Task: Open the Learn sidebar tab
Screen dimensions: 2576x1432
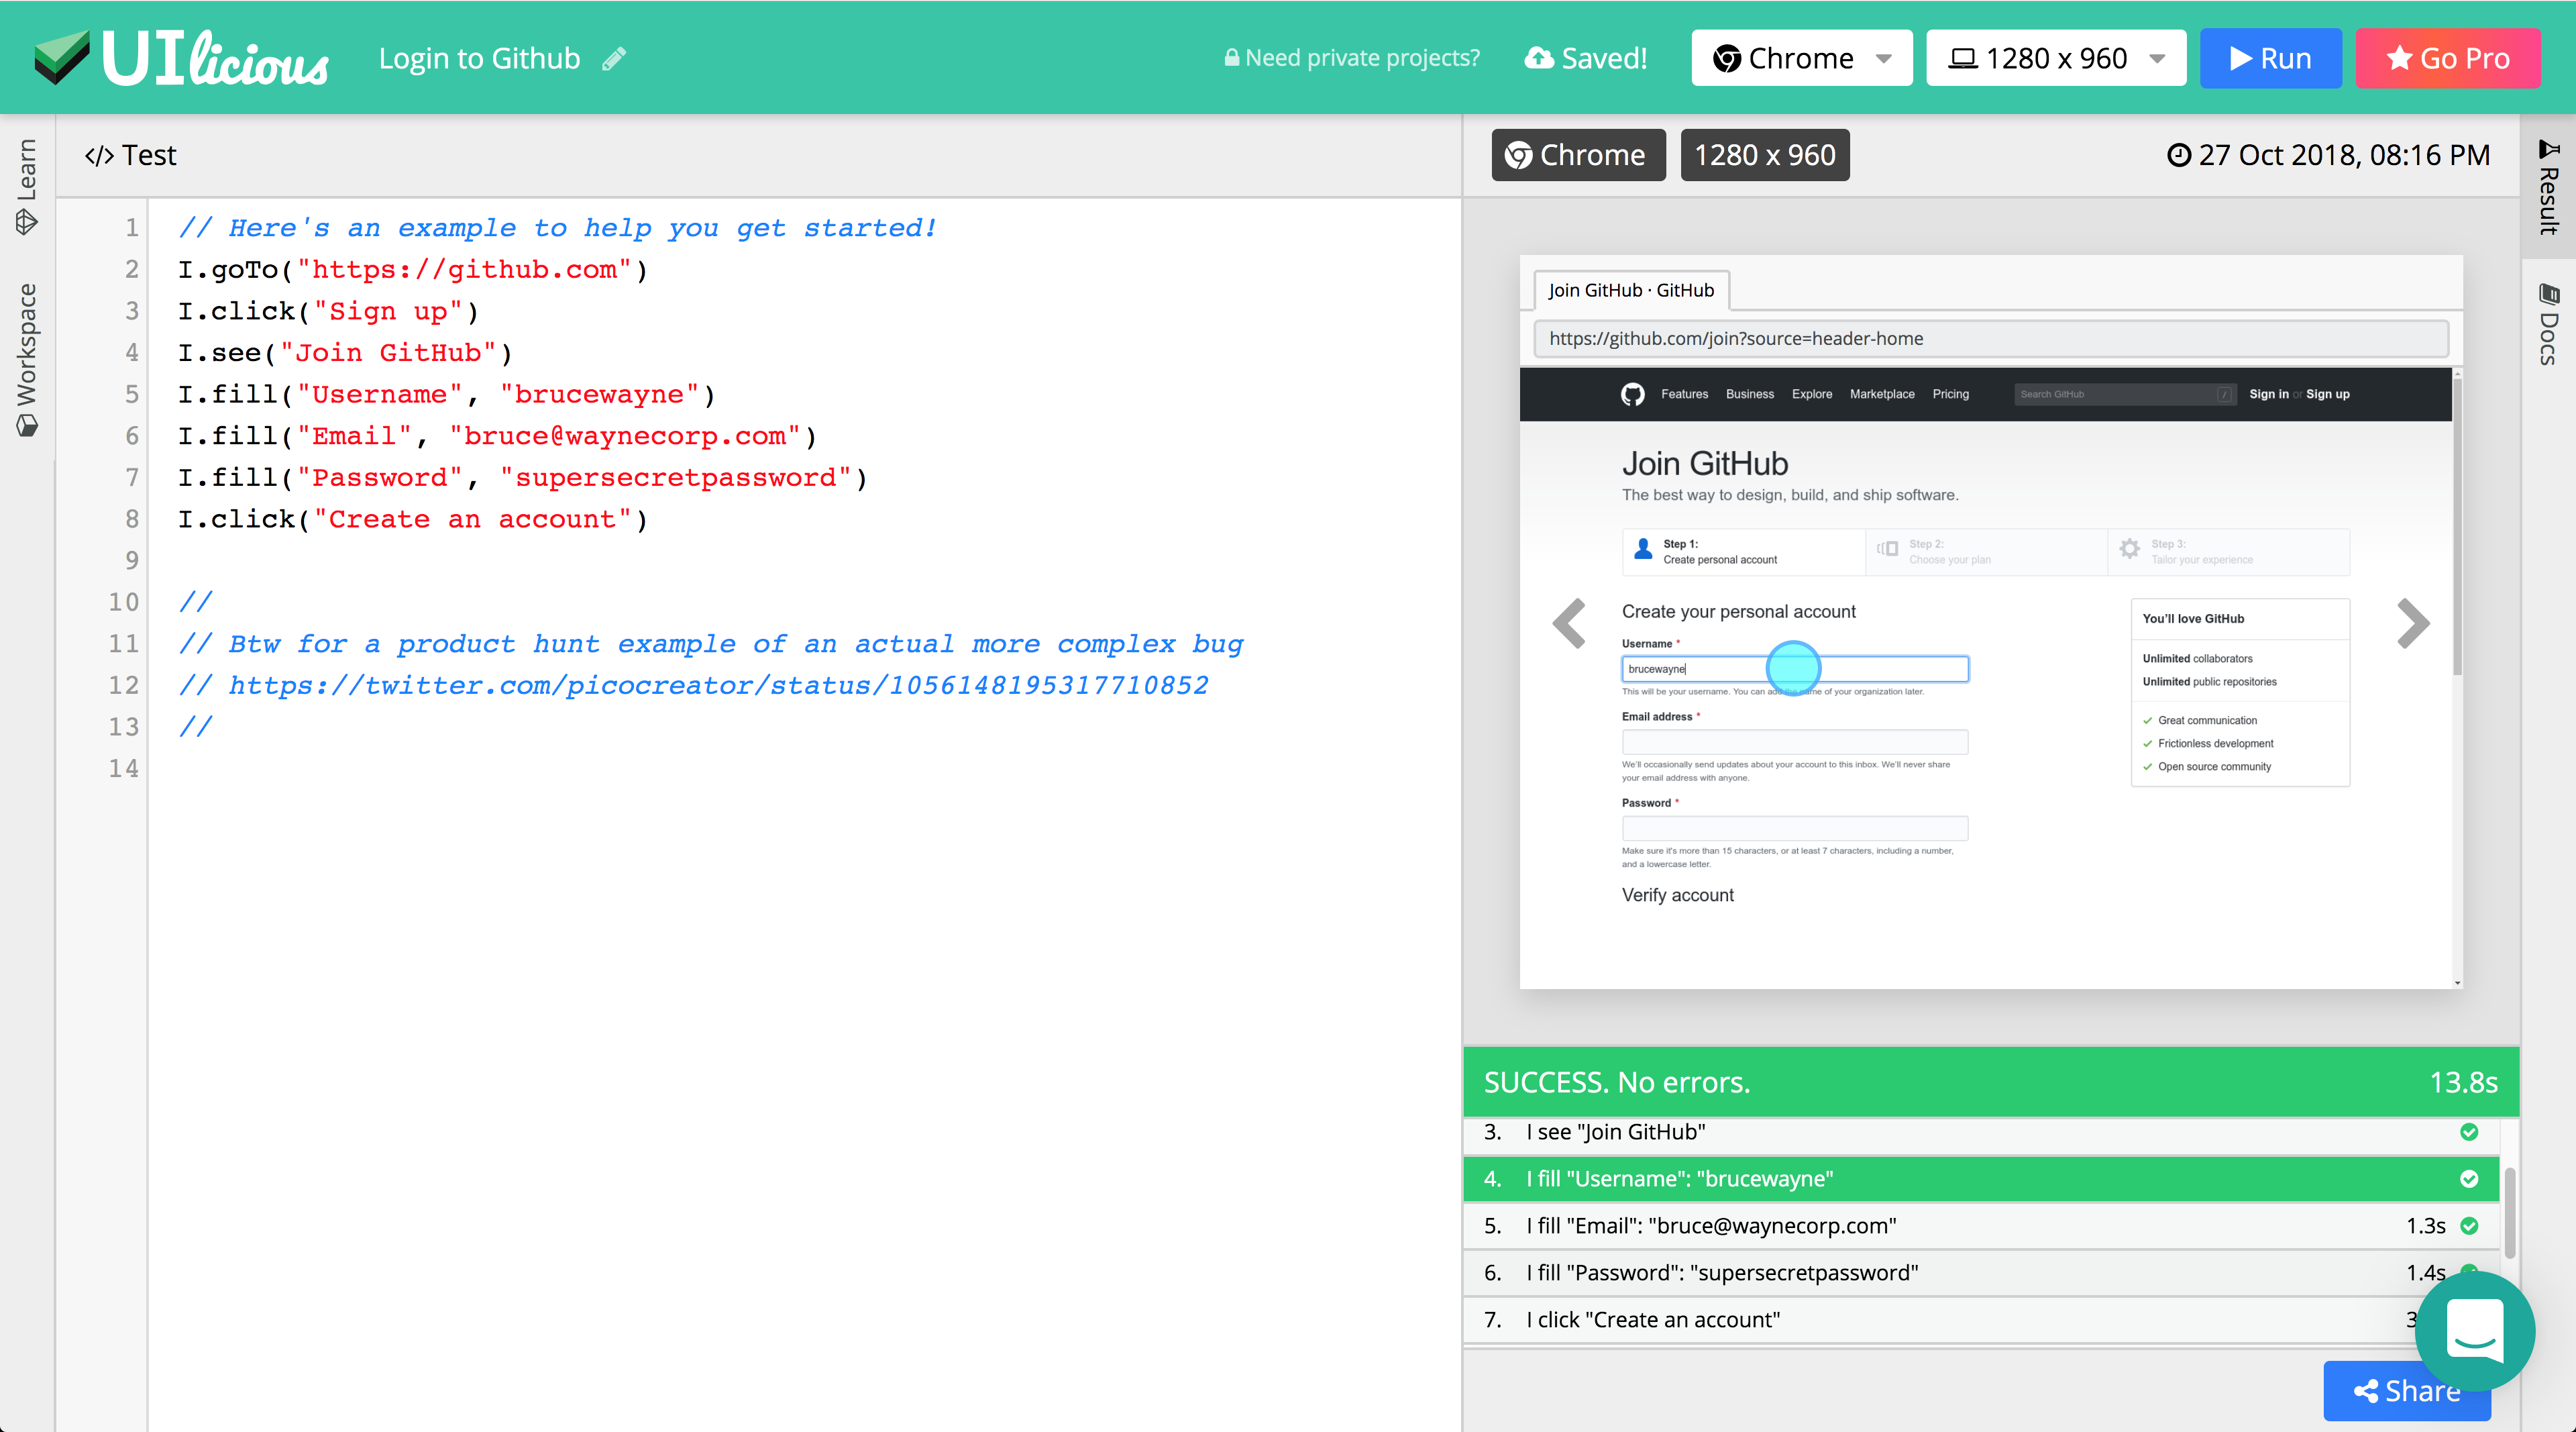Action: point(27,187)
